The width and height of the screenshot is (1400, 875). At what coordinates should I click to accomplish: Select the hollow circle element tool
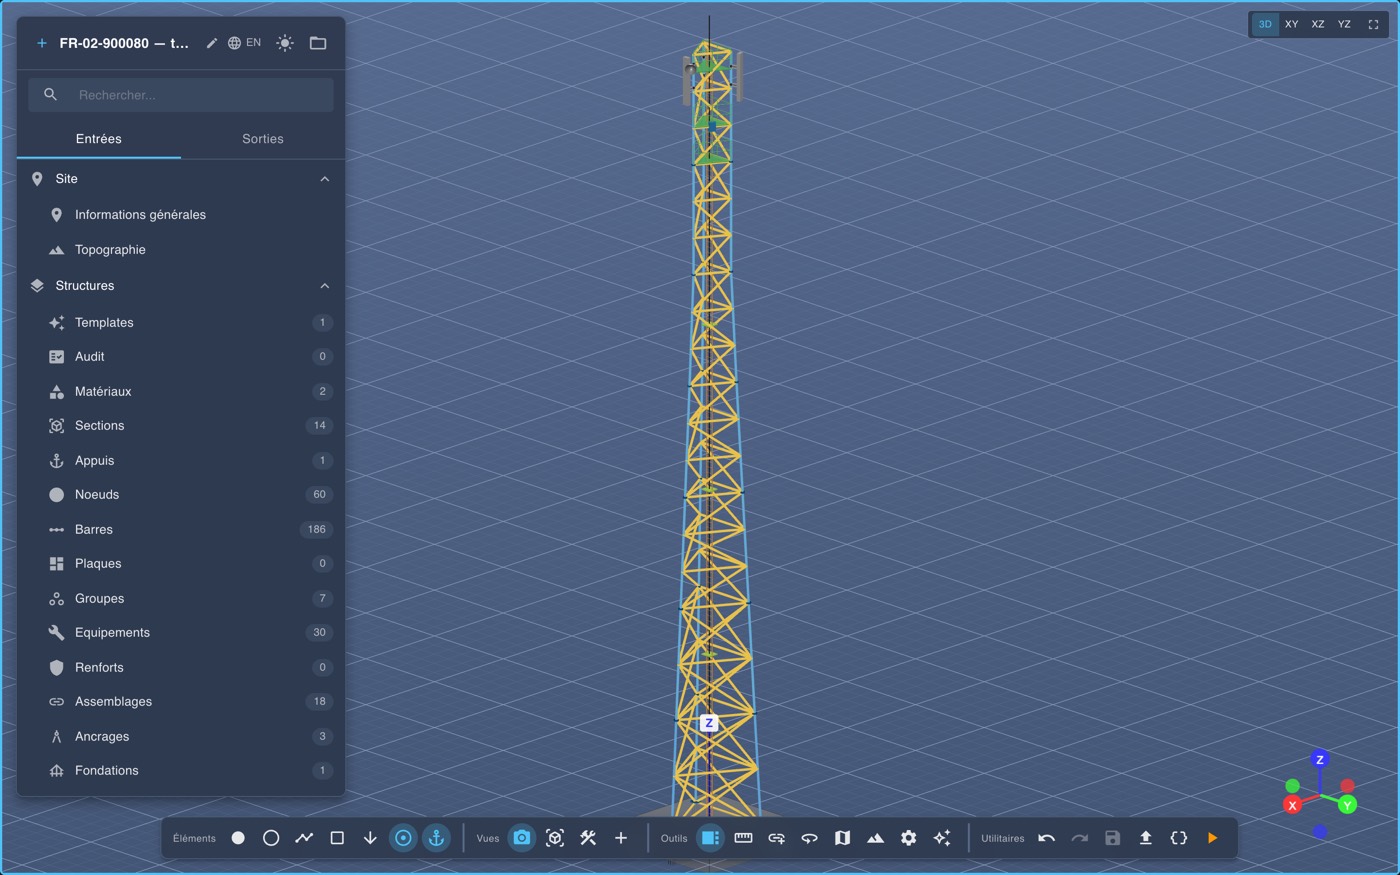271,838
